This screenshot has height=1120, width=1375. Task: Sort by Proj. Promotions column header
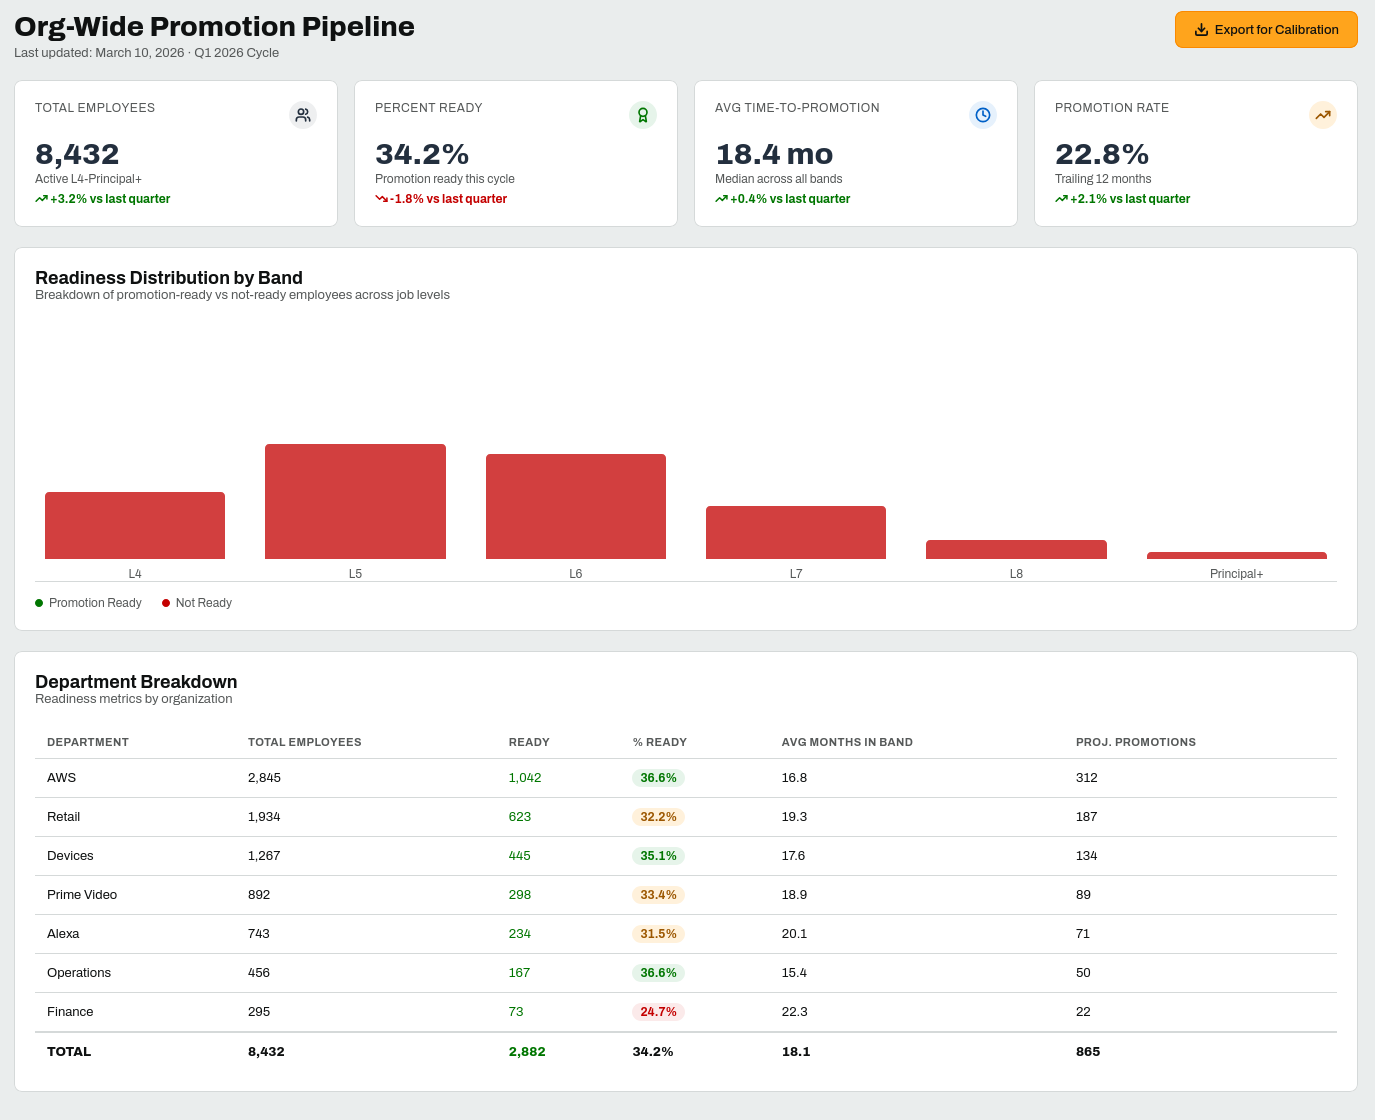tap(1136, 742)
